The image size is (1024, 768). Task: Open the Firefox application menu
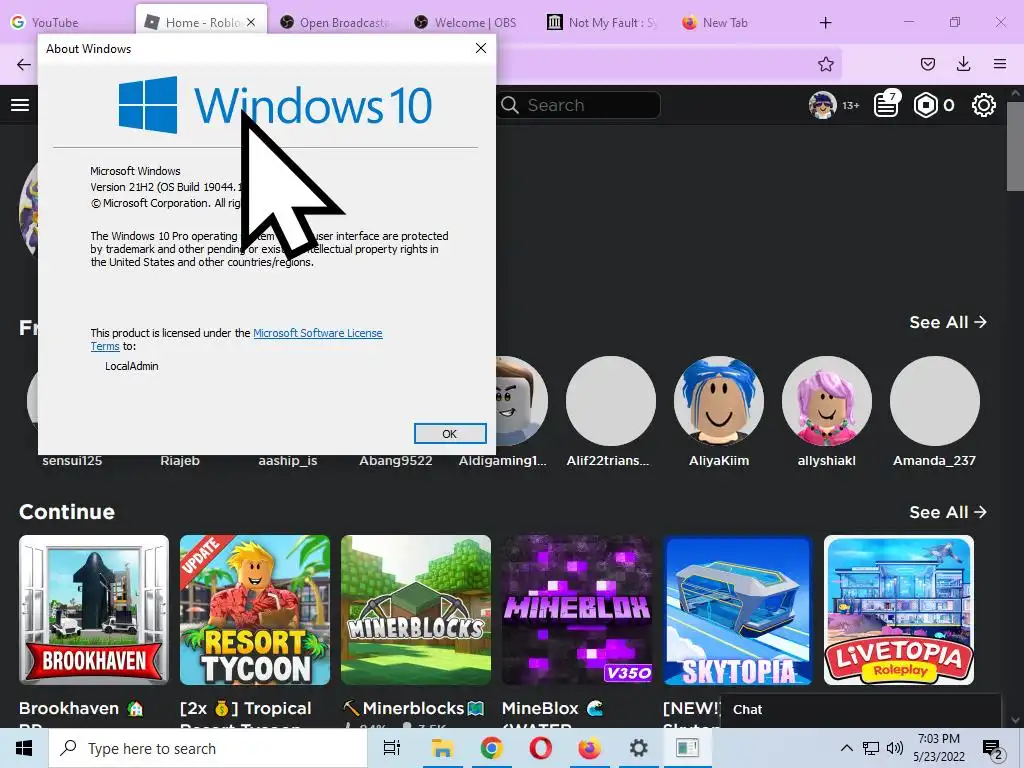coord(1000,64)
